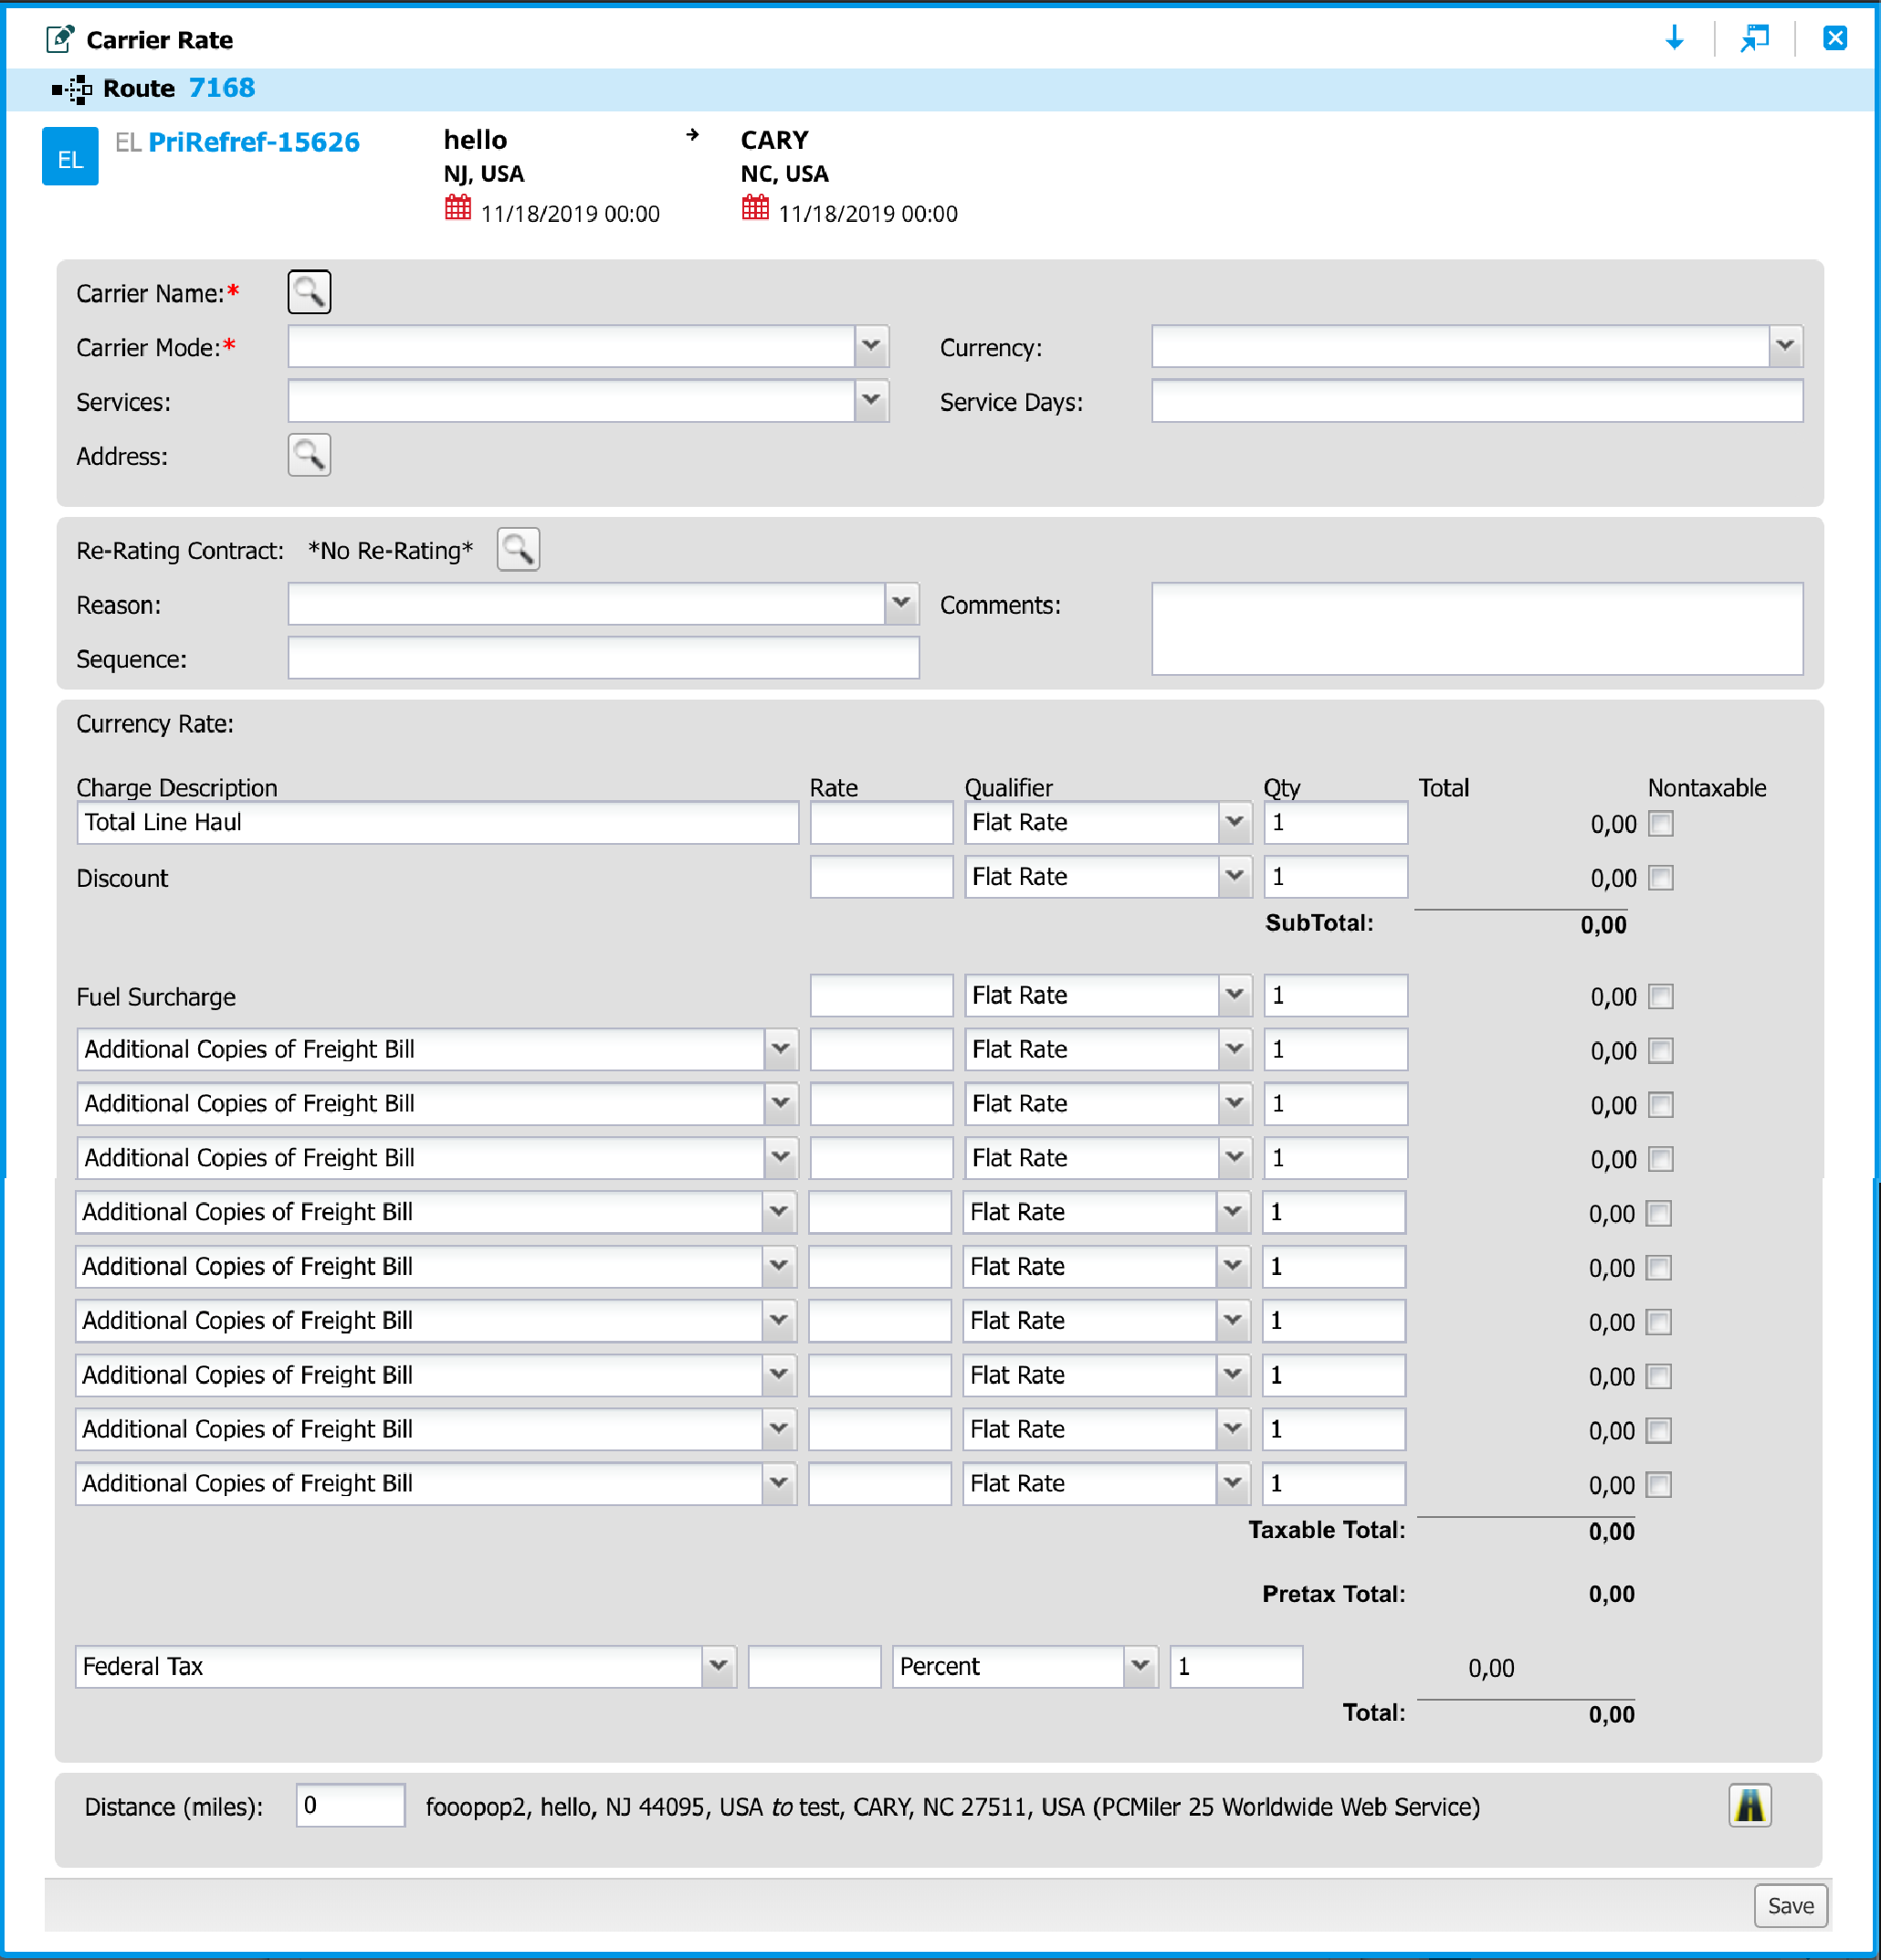Click the Carrier Name search icon
1881x1960 pixels.
(x=310, y=292)
